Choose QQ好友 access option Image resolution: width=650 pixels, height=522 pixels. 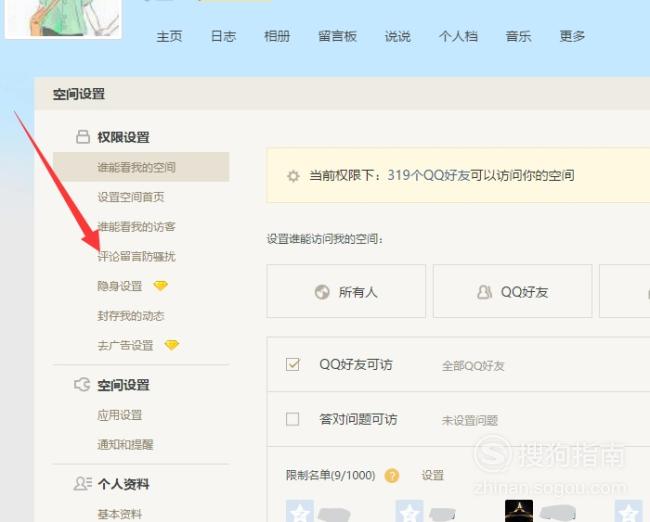click(x=512, y=291)
